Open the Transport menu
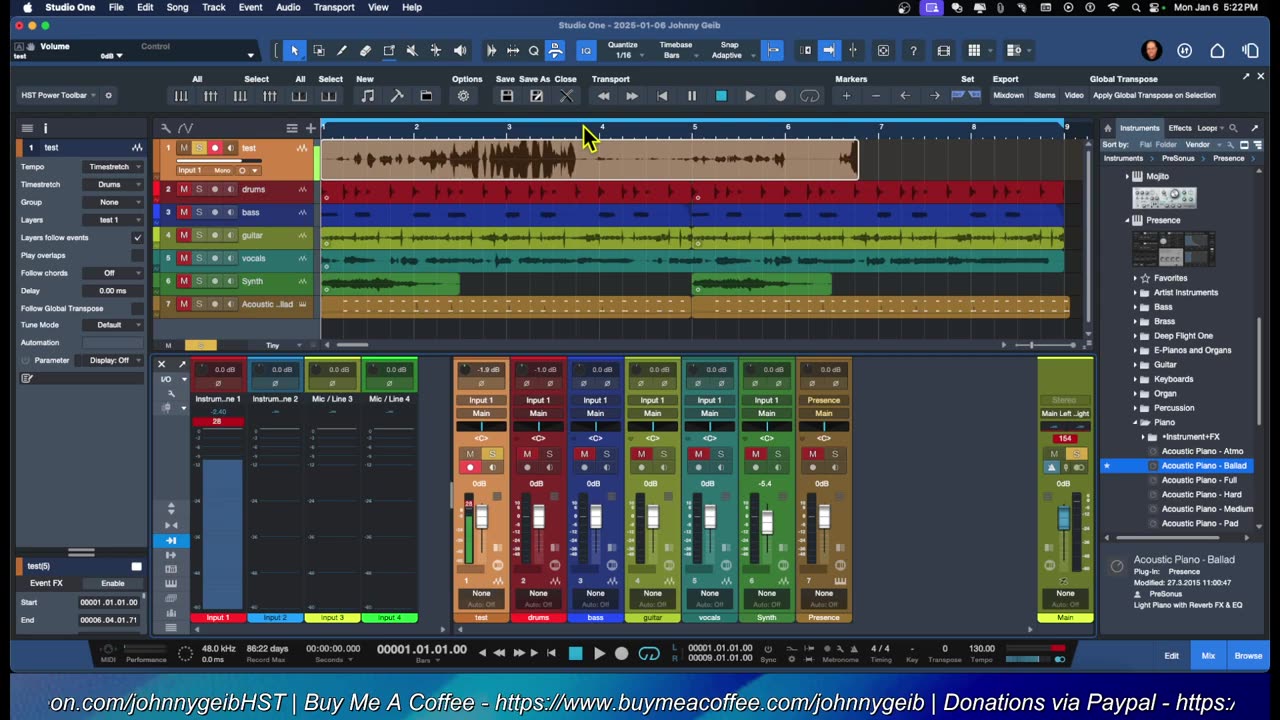The width and height of the screenshot is (1280, 720). pyautogui.click(x=334, y=7)
